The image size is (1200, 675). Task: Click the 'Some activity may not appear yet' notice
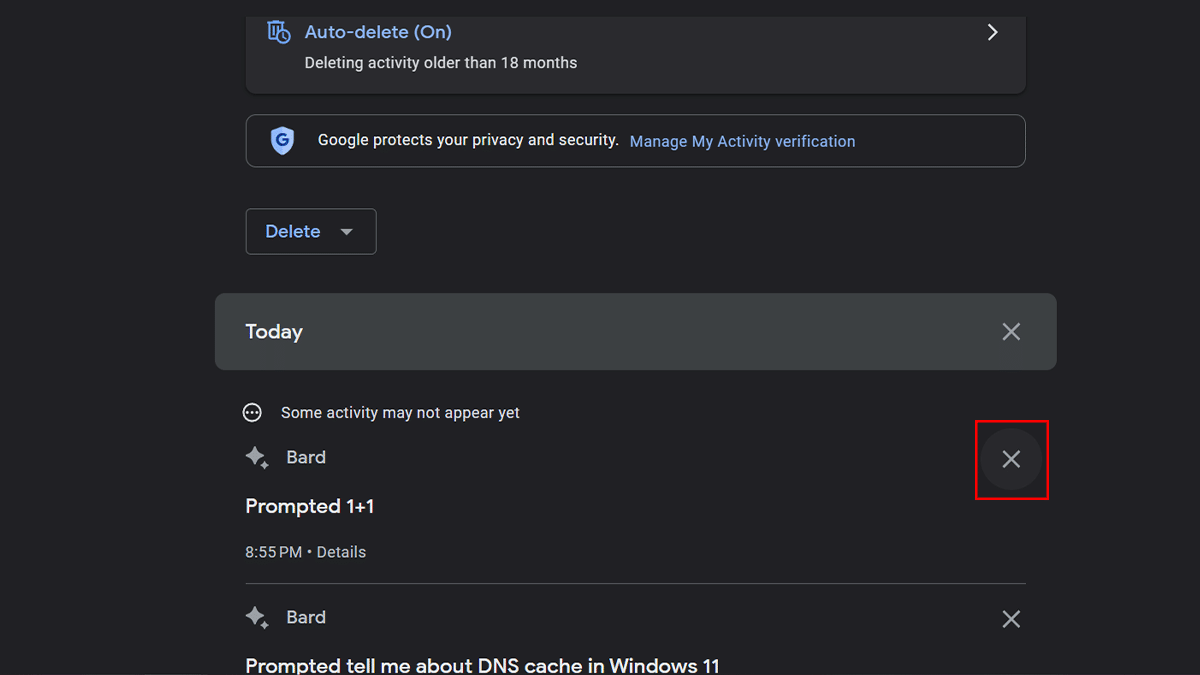point(400,412)
